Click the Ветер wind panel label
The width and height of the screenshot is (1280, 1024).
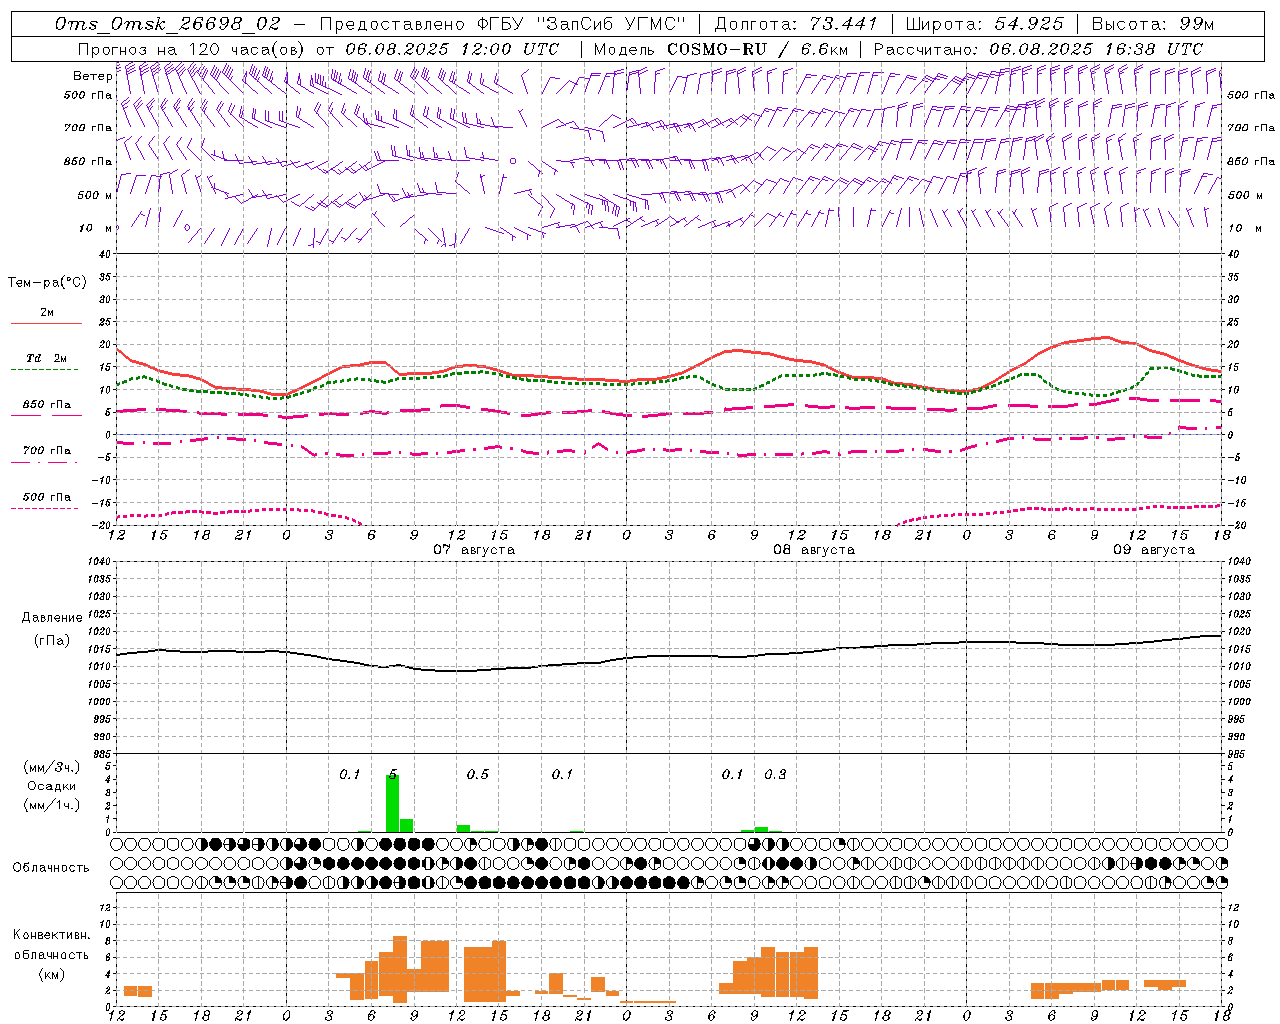pos(92,76)
